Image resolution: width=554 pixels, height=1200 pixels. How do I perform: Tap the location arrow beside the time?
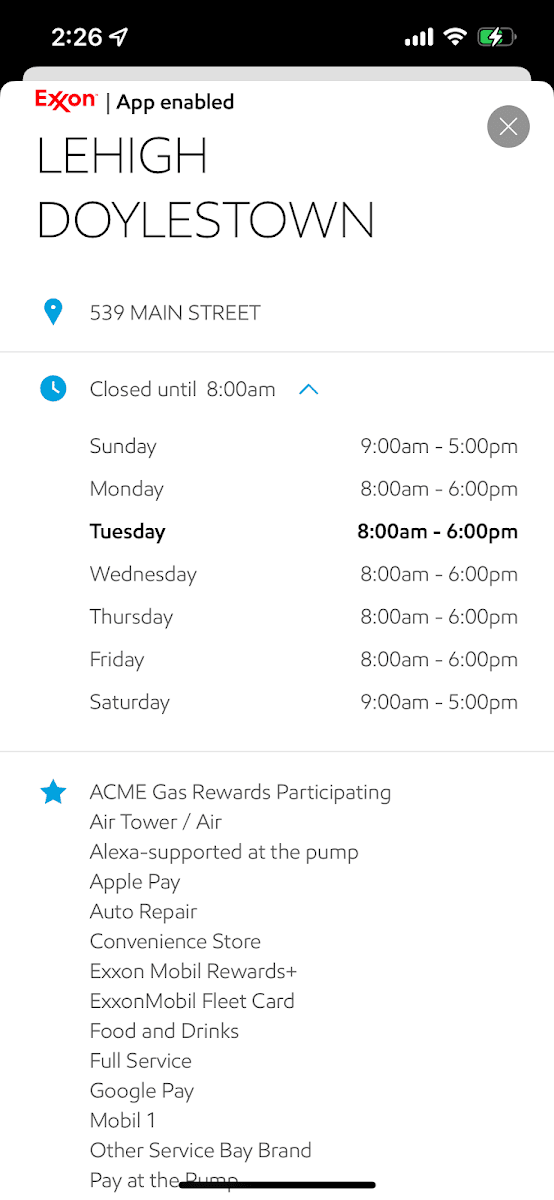tap(120, 38)
